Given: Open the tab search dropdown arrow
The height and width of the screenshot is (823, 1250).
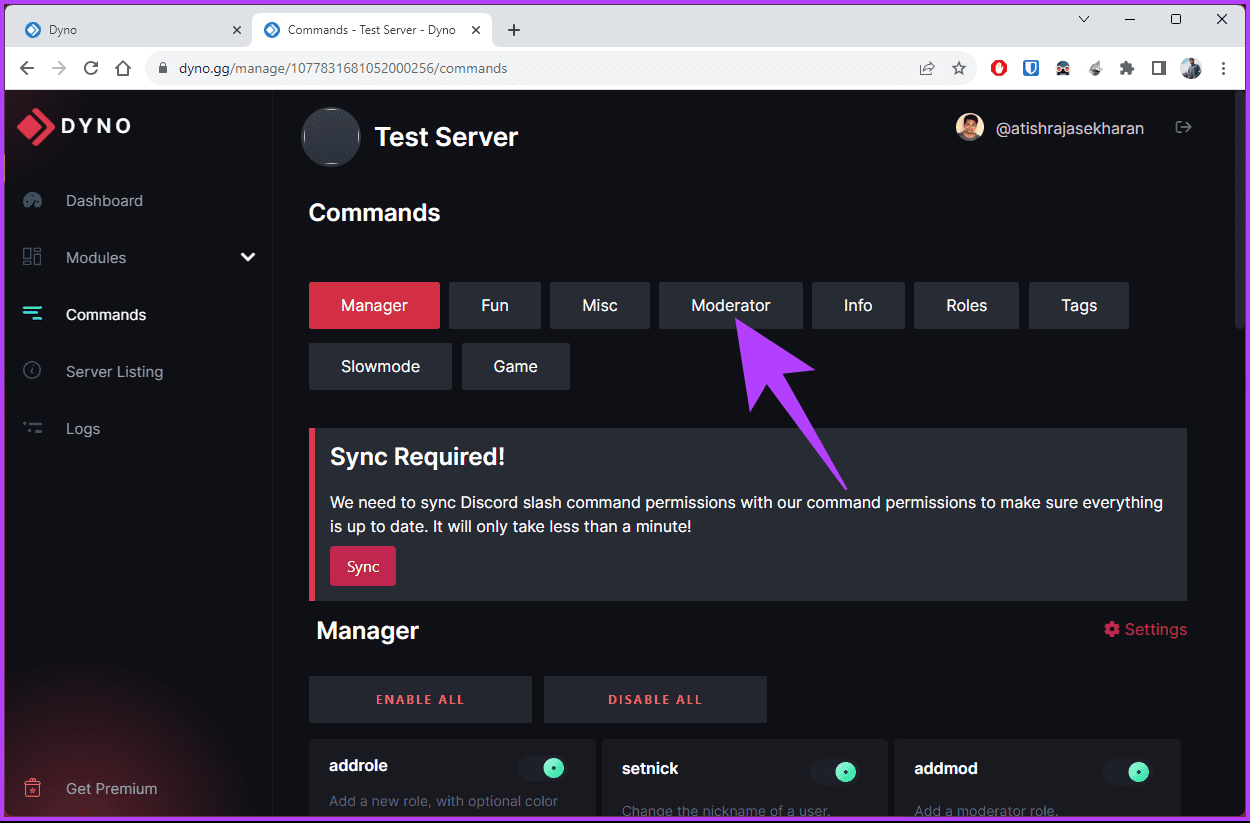Looking at the screenshot, I should [x=1084, y=19].
